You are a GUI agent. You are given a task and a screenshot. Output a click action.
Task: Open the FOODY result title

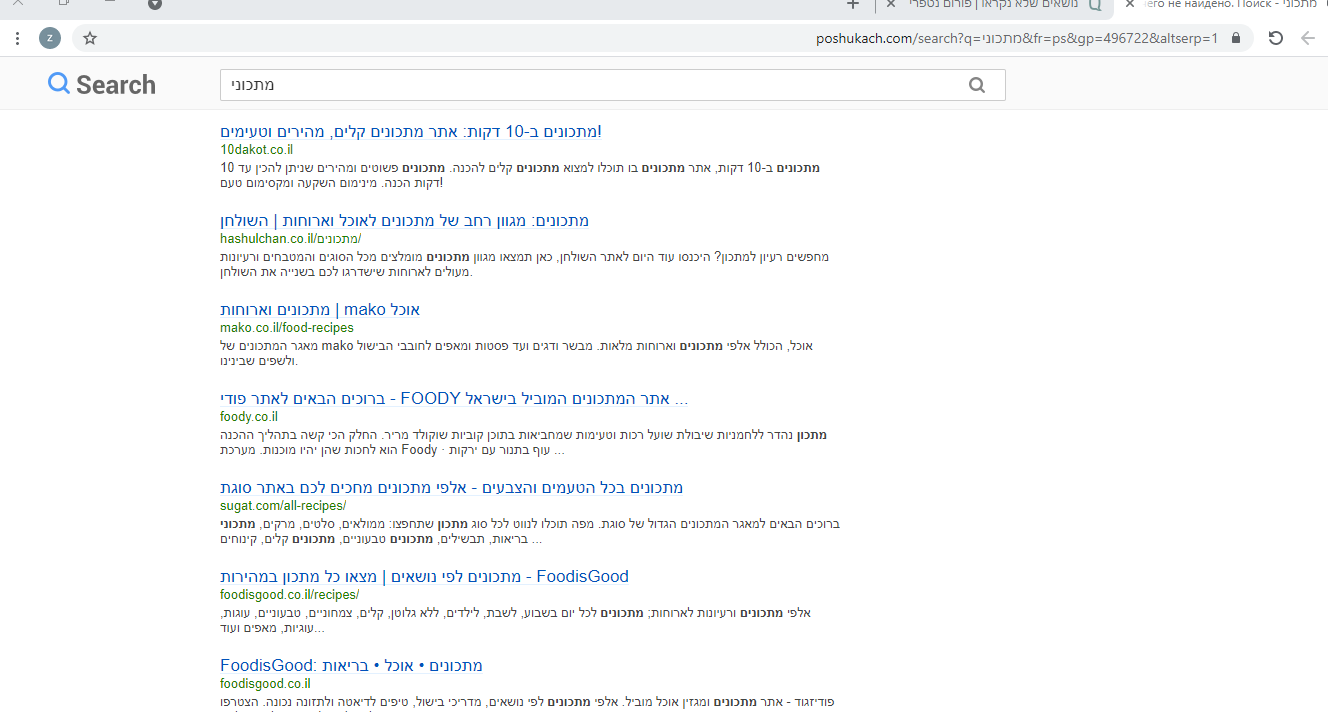(x=454, y=399)
